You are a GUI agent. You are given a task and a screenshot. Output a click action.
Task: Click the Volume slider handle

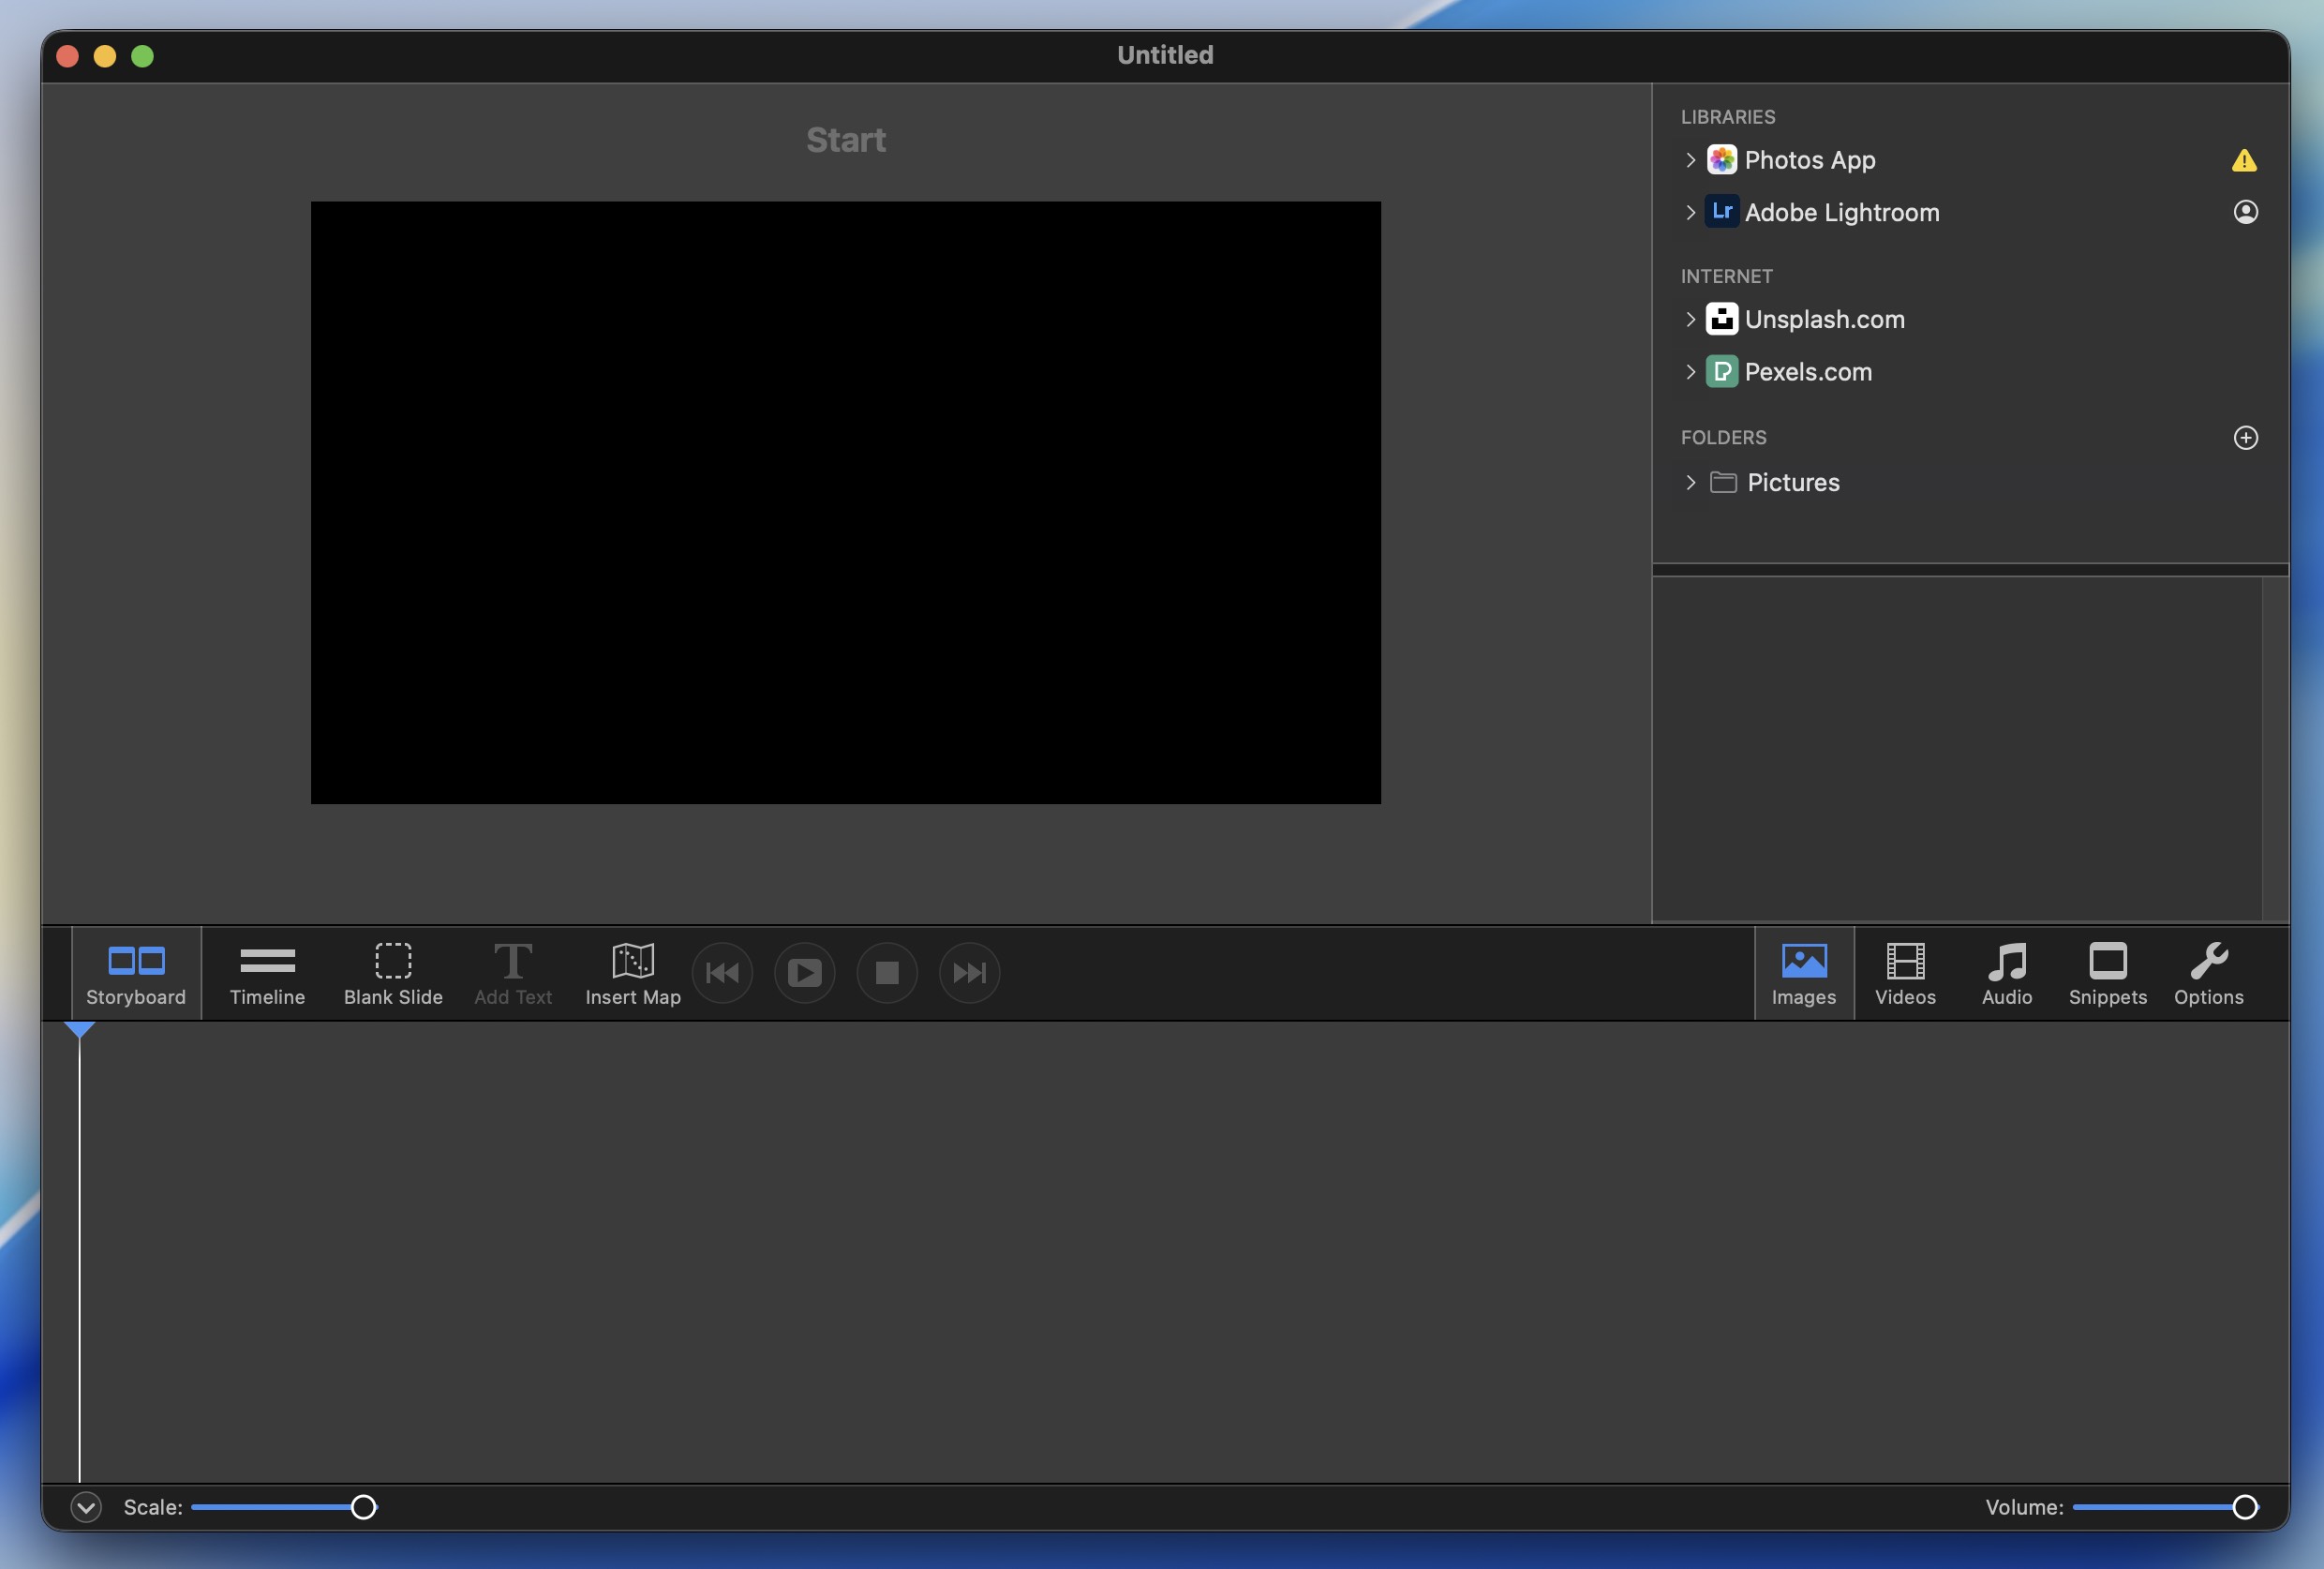2244,1507
